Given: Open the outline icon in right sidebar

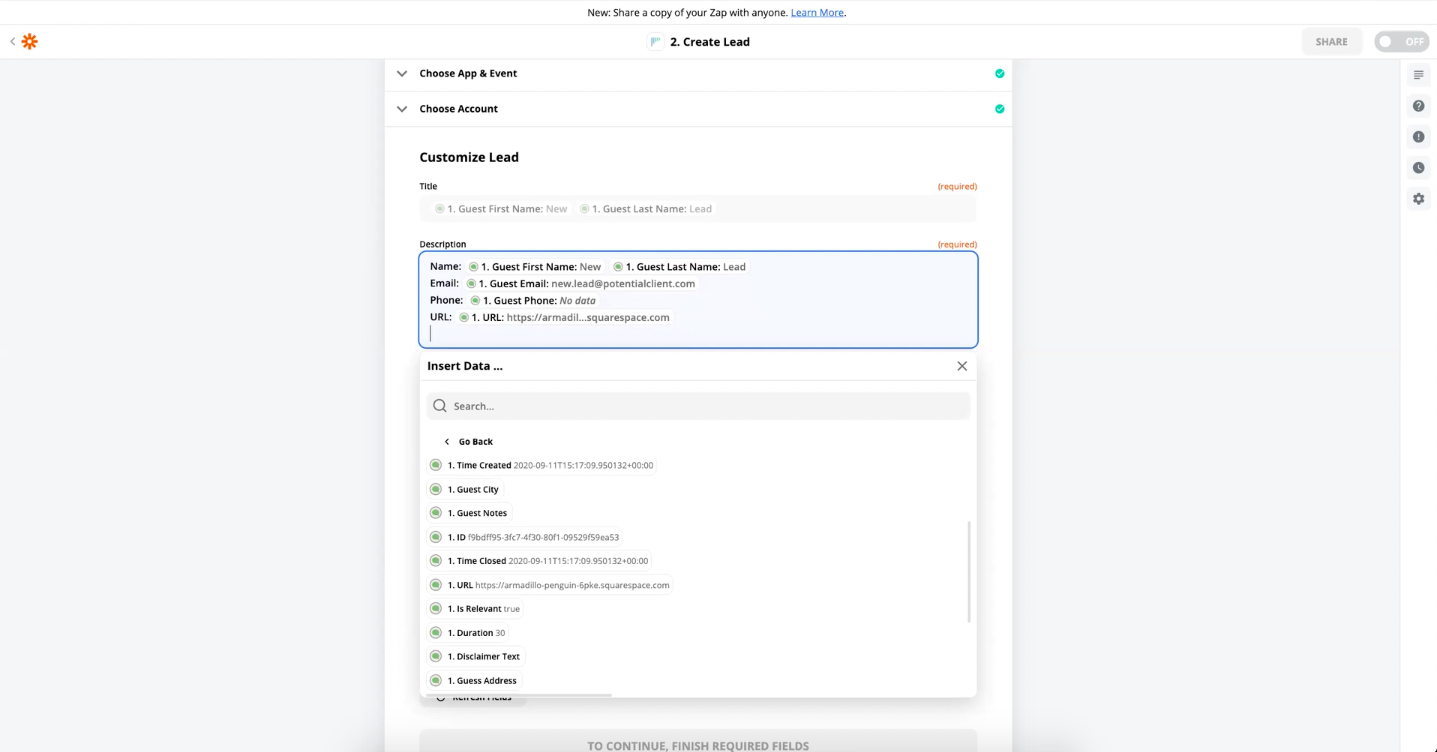Looking at the screenshot, I should click(1418, 75).
